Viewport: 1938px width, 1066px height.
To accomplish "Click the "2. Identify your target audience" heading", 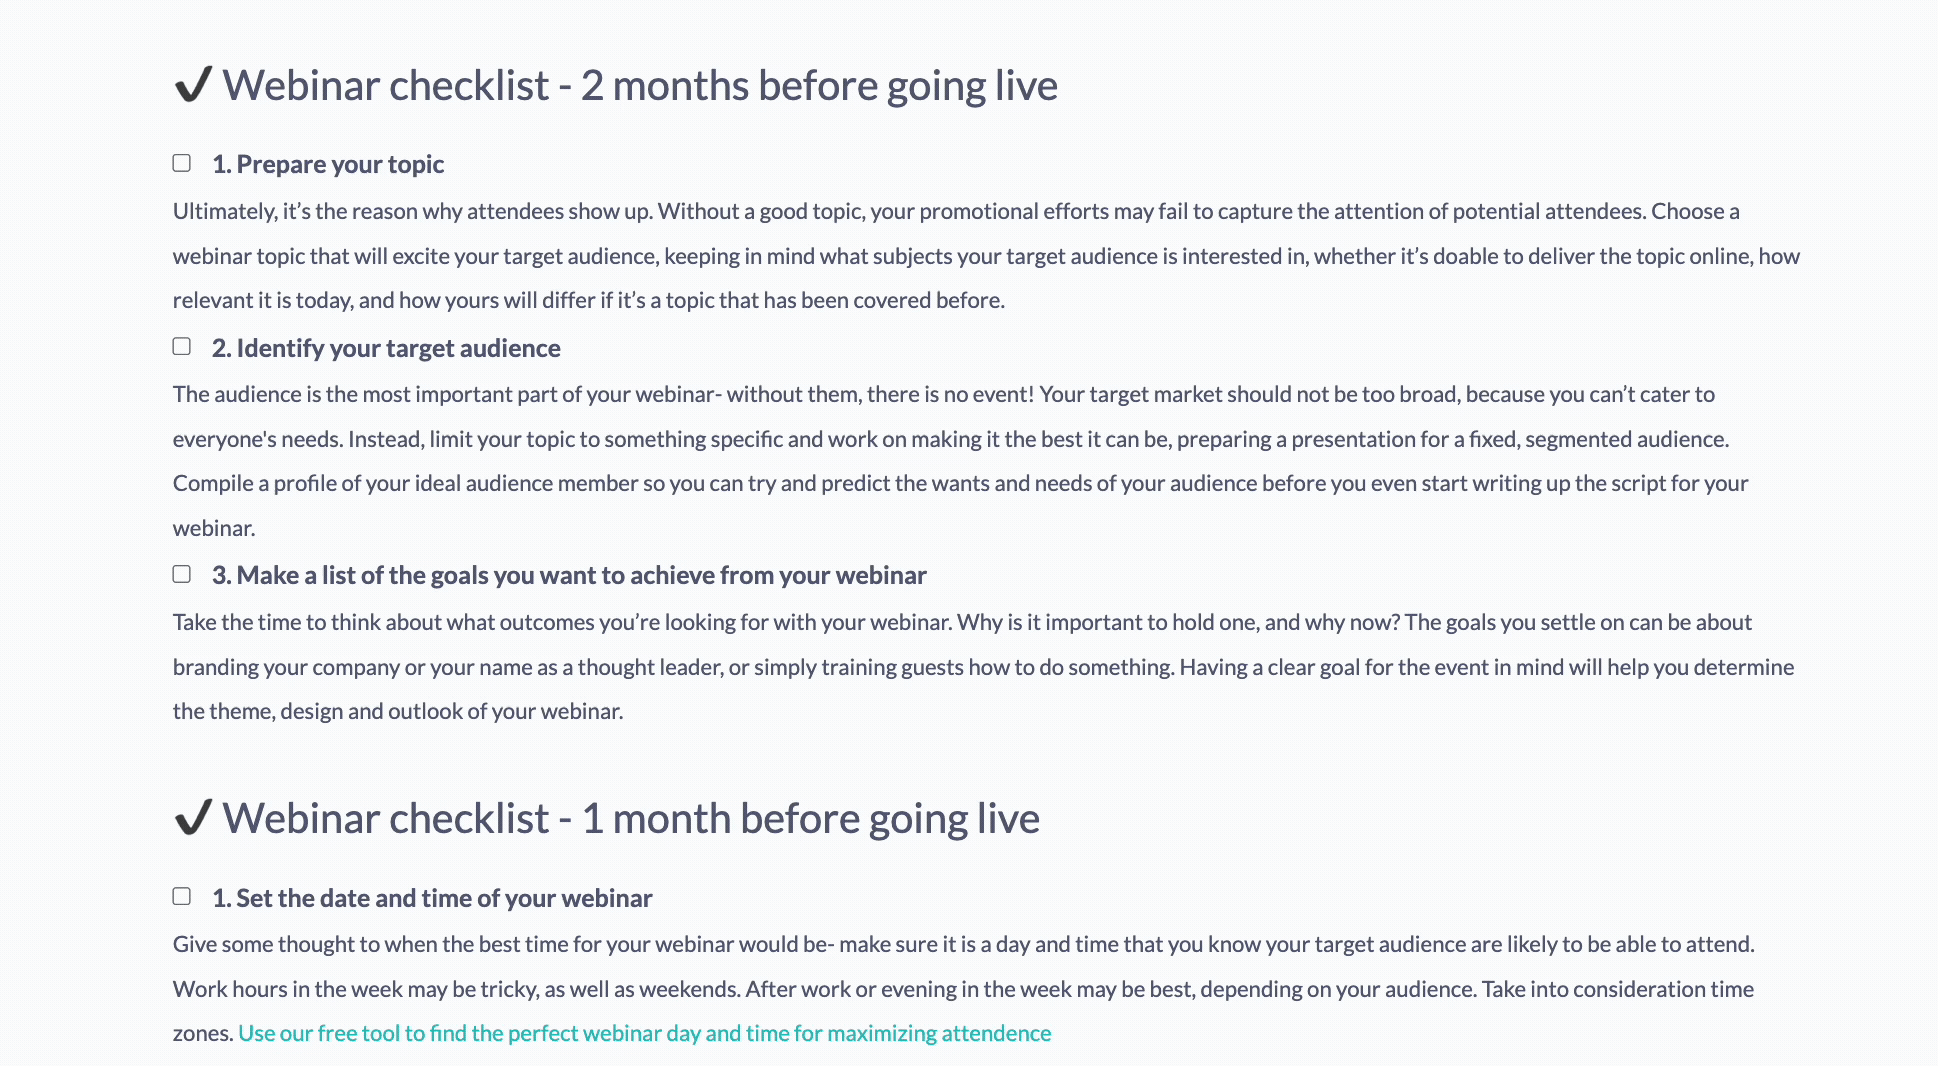I will (385, 348).
